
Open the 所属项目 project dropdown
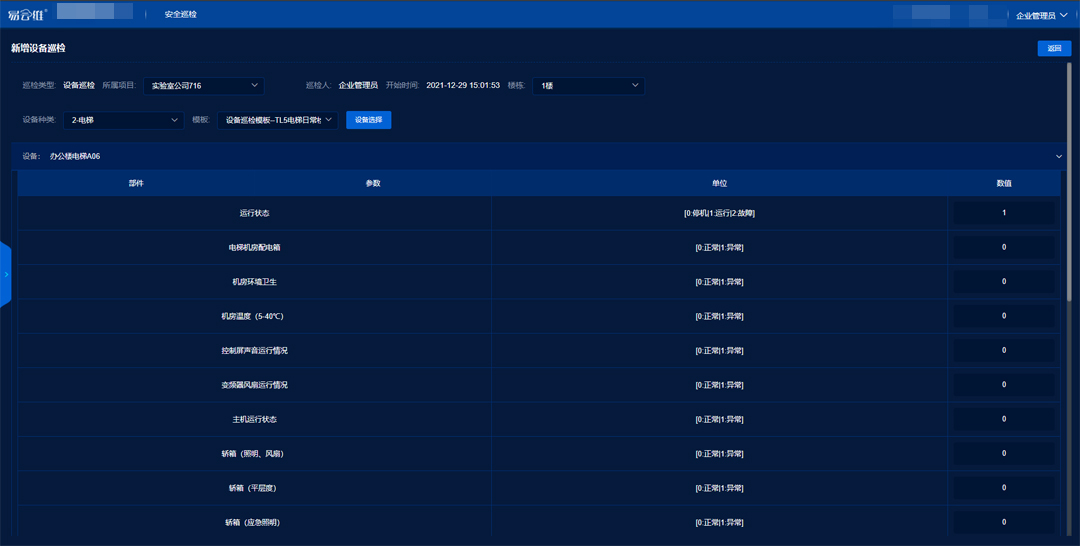tap(204, 86)
